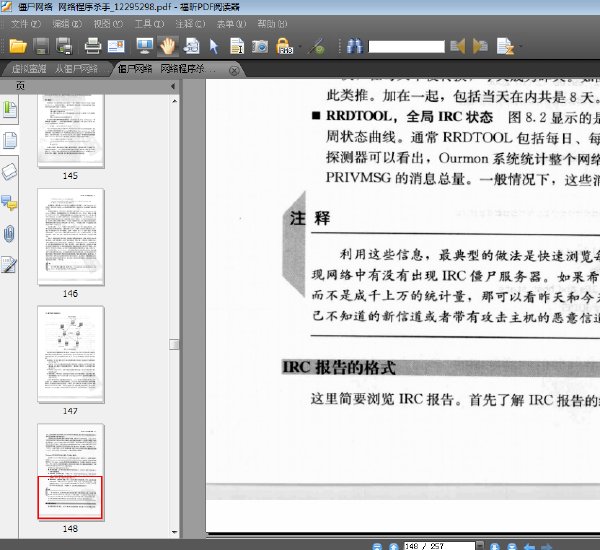Open the Comments sidebar panel icon
Viewport: 600px width, 550px height.
(x=9, y=202)
